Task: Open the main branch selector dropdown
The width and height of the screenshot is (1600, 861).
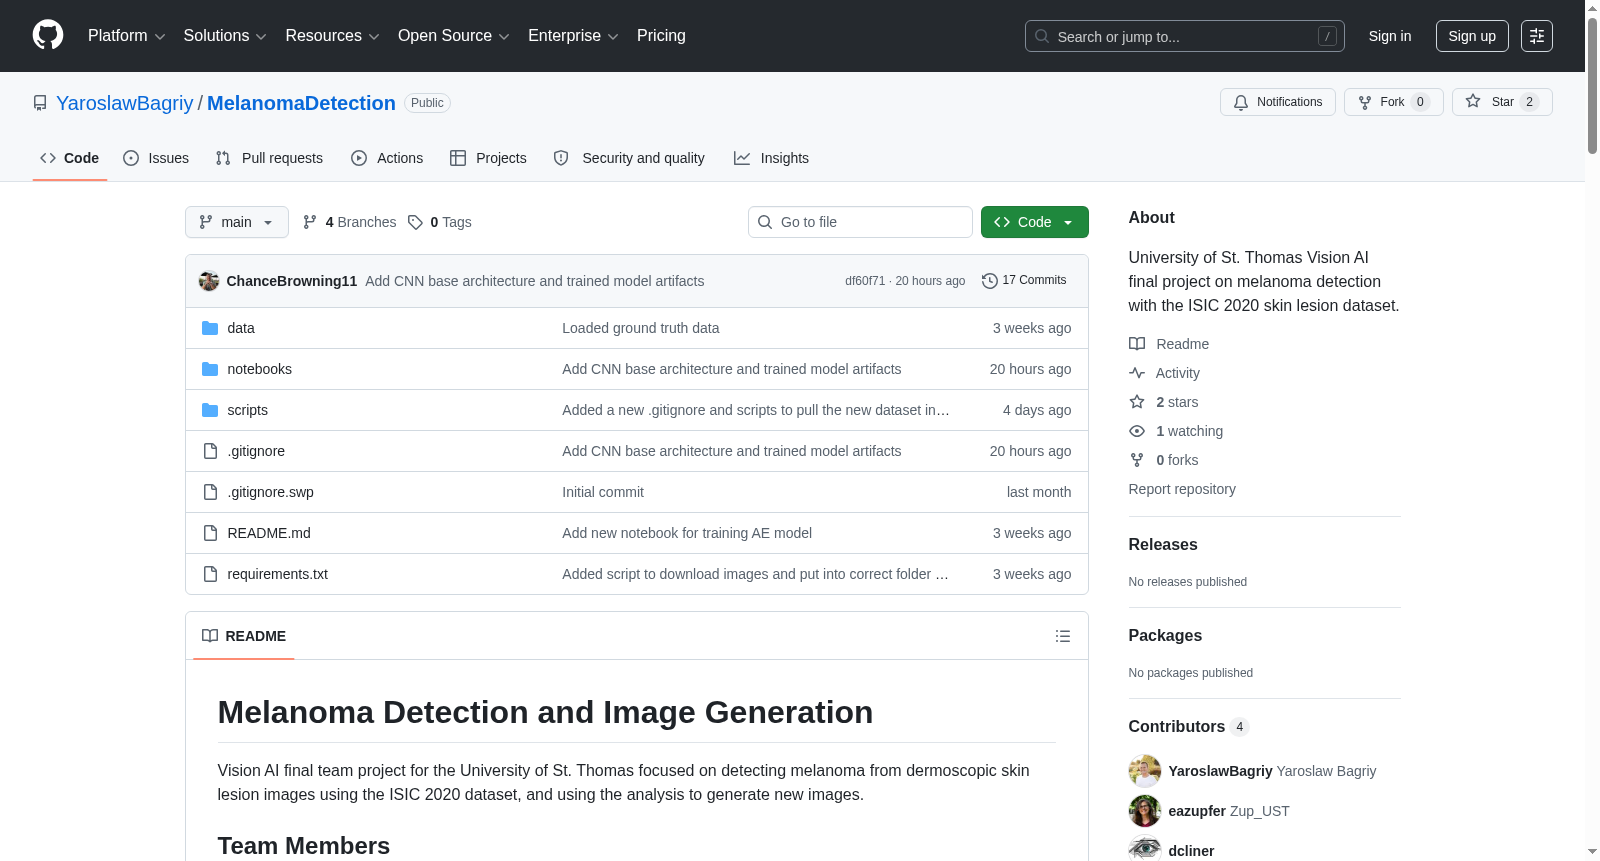Action: pos(237,222)
